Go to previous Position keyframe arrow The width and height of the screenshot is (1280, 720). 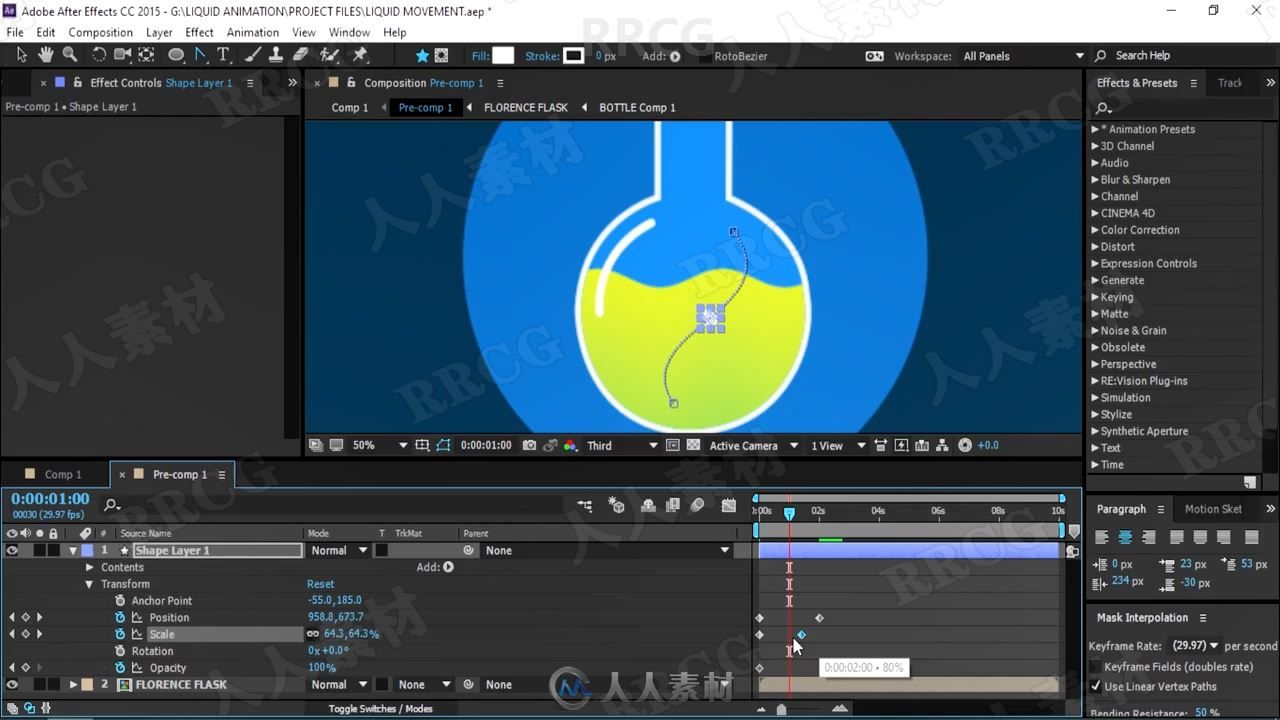[x=12, y=618]
